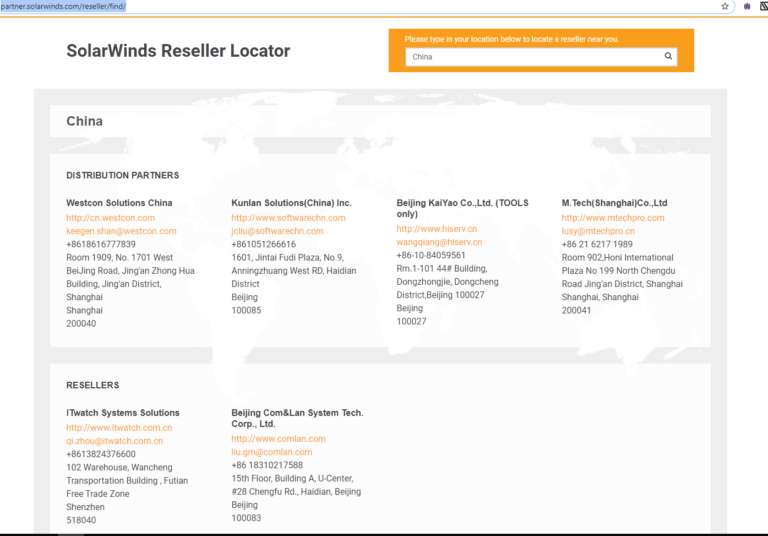768x536 pixels.
Task: Select ITwatch Systems Solutions name
Action: click(x=123, y=413)
